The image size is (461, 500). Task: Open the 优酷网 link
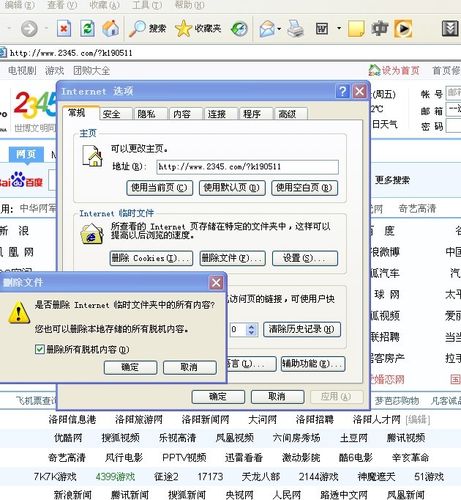[68, 438]
